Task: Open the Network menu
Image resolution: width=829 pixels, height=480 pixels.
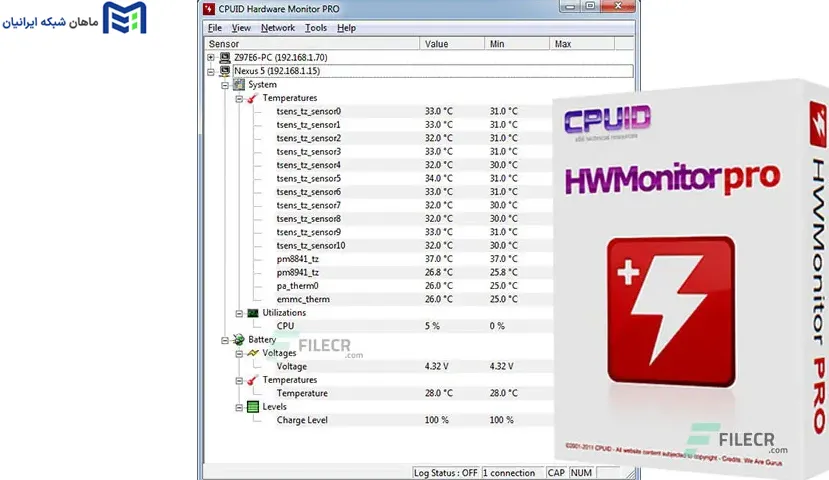Action: [x=278, y=28]
